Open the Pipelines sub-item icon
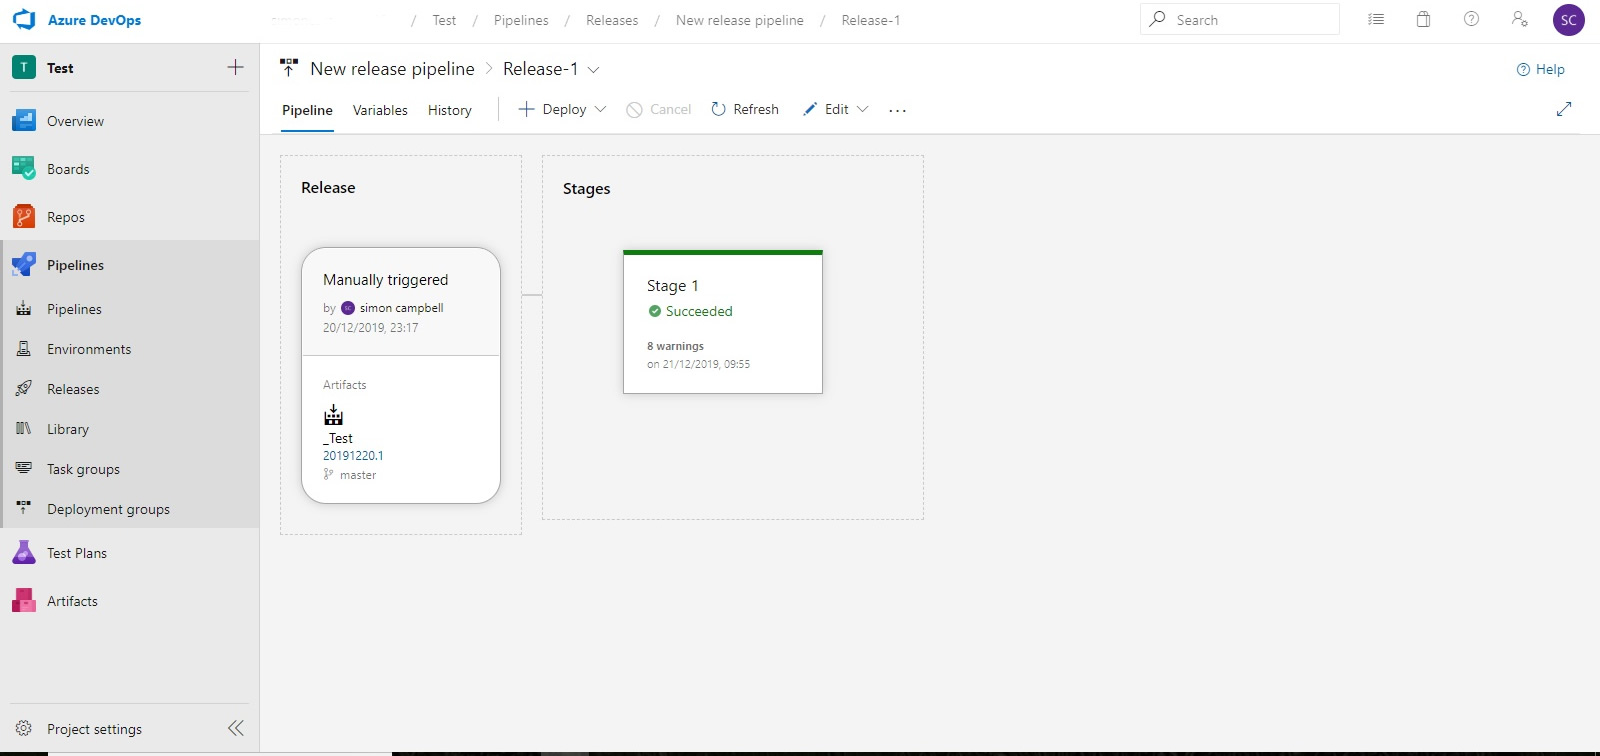Viewport: 1600px width, 756px height. [x=24, y=309]
